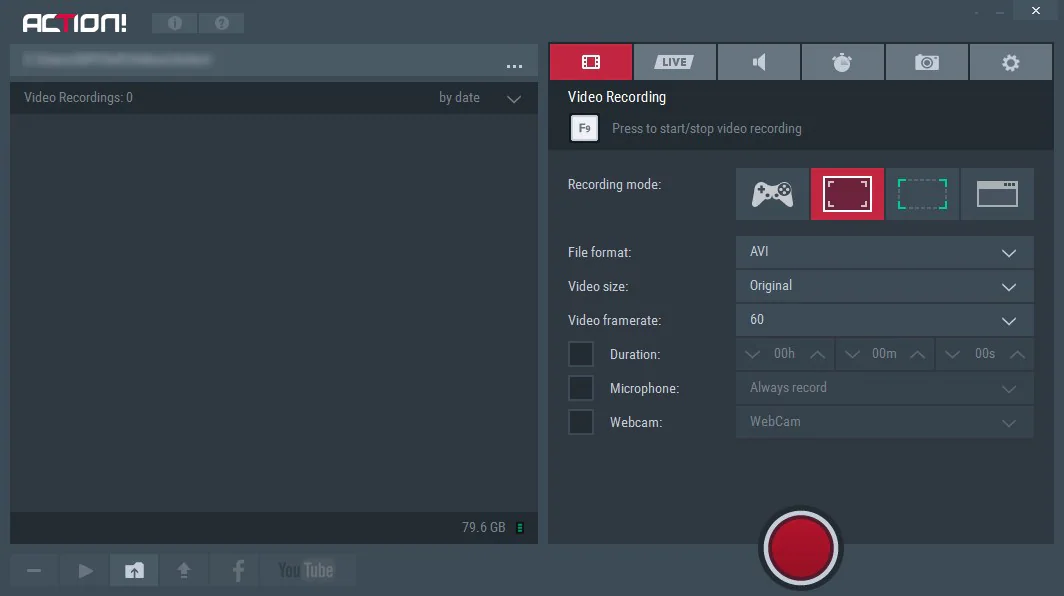This screenshot has width=1064, height=596.
Task: Open the by date sort dropdown
Action: tap(480, 98)
